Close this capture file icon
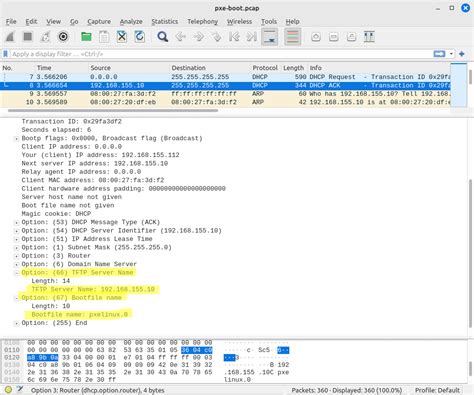 (122, 37)
